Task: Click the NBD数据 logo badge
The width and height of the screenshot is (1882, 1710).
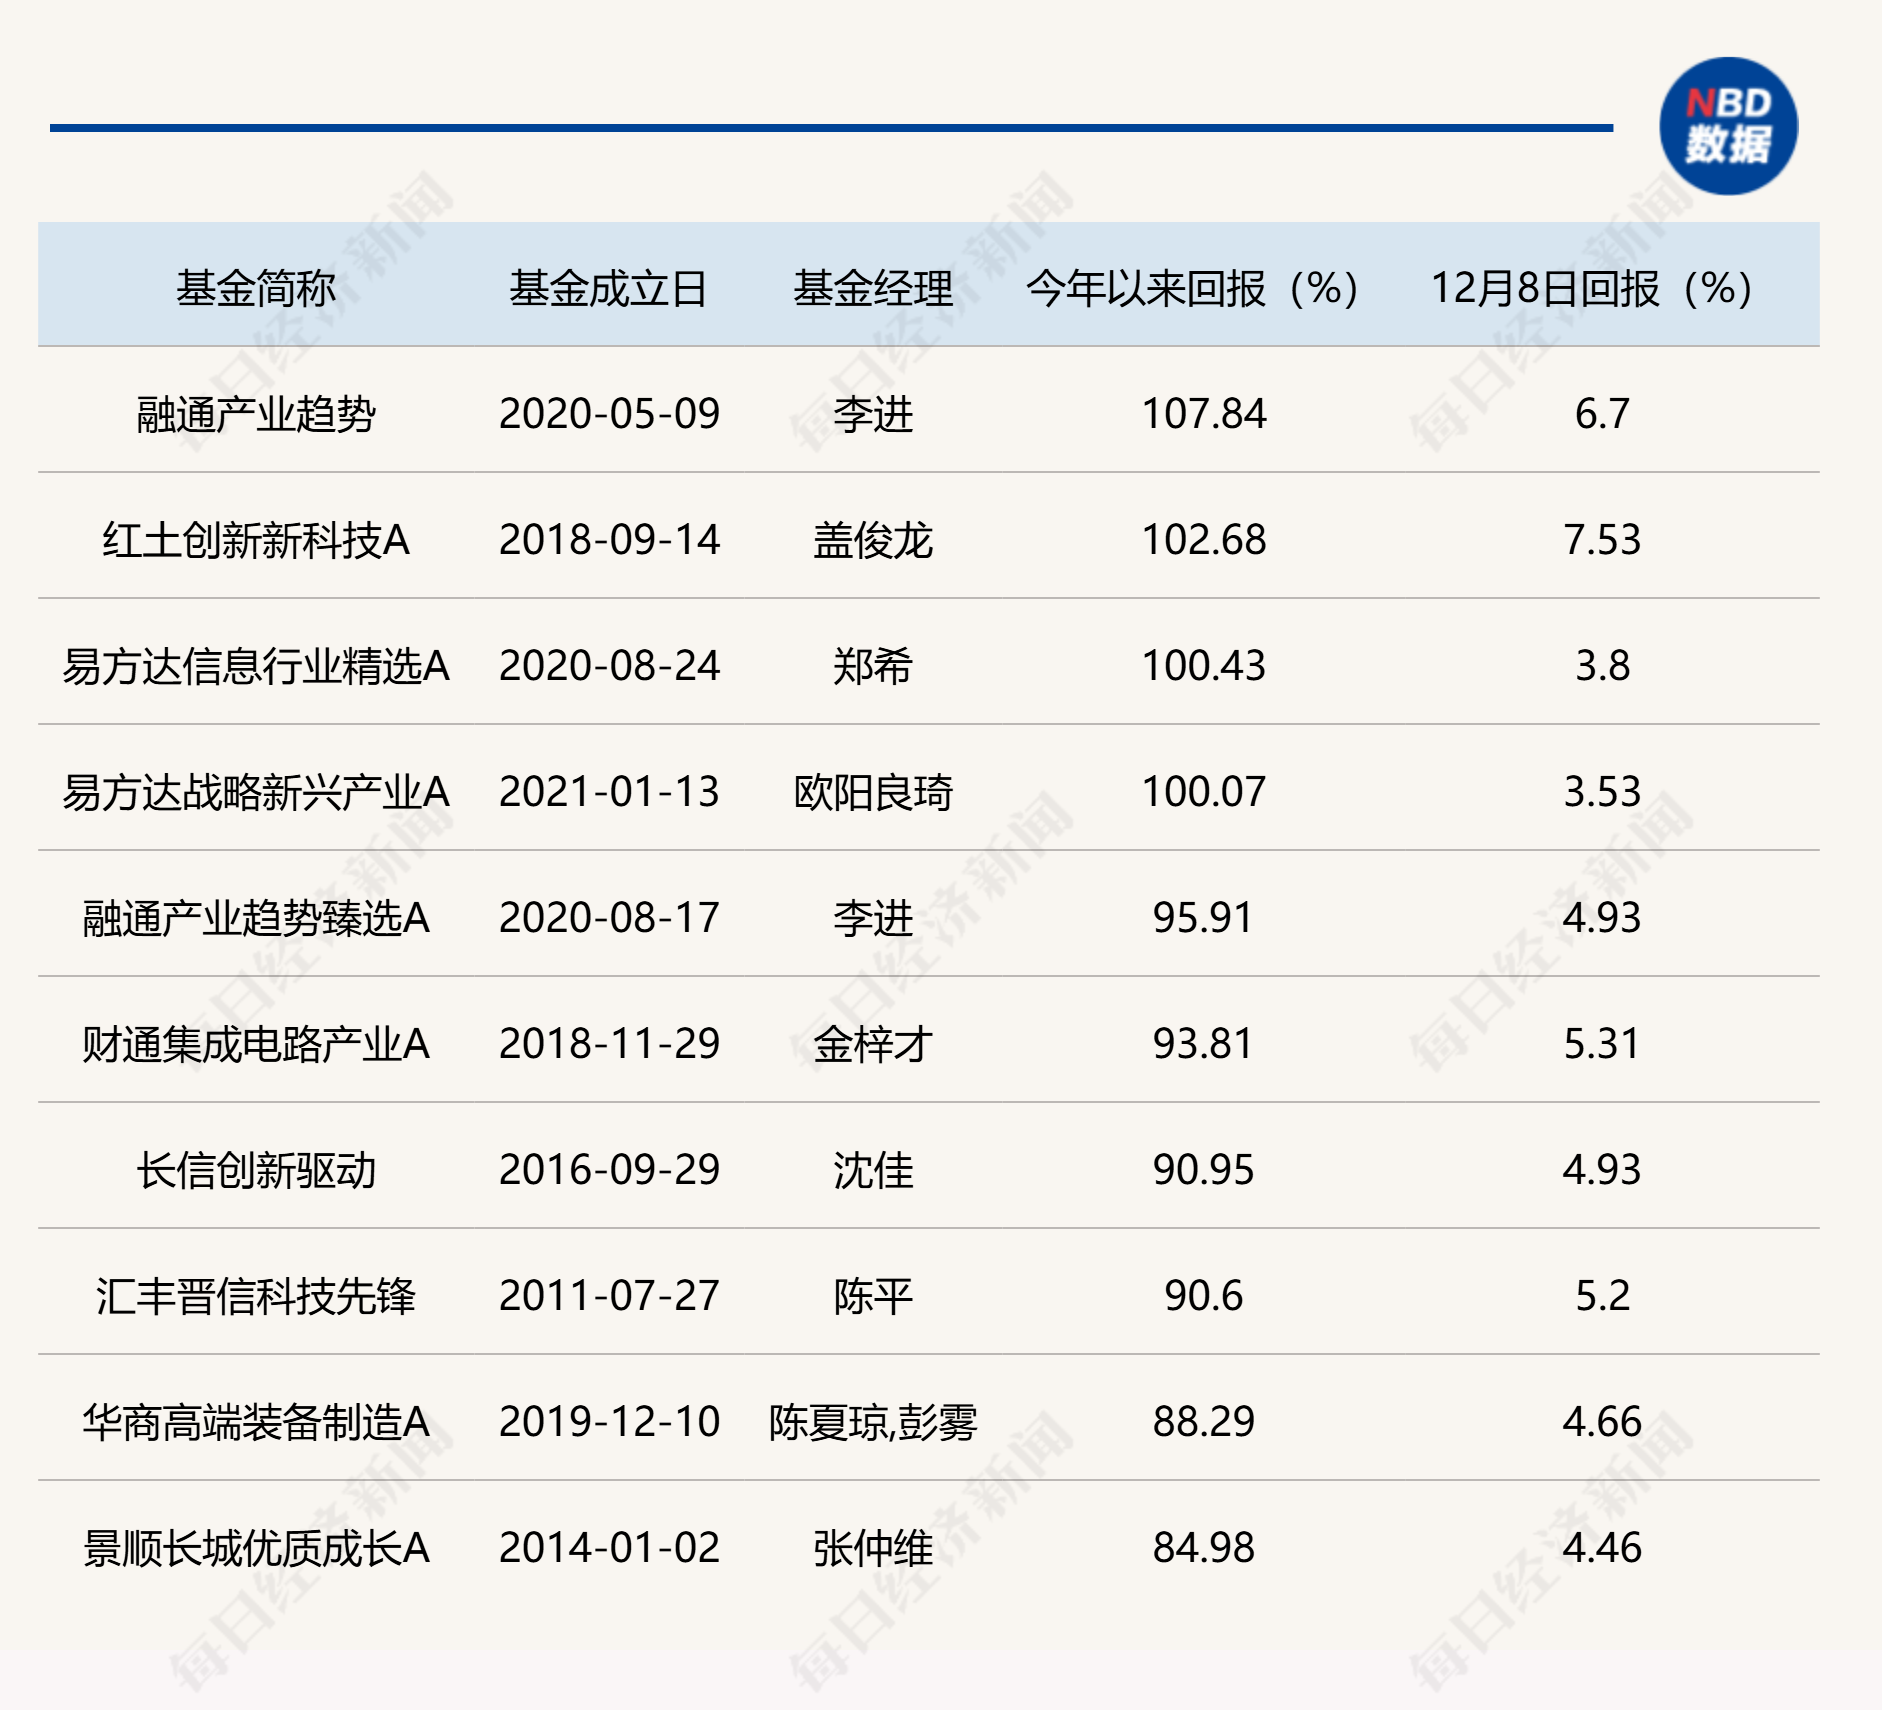Action: (1727, 126)
